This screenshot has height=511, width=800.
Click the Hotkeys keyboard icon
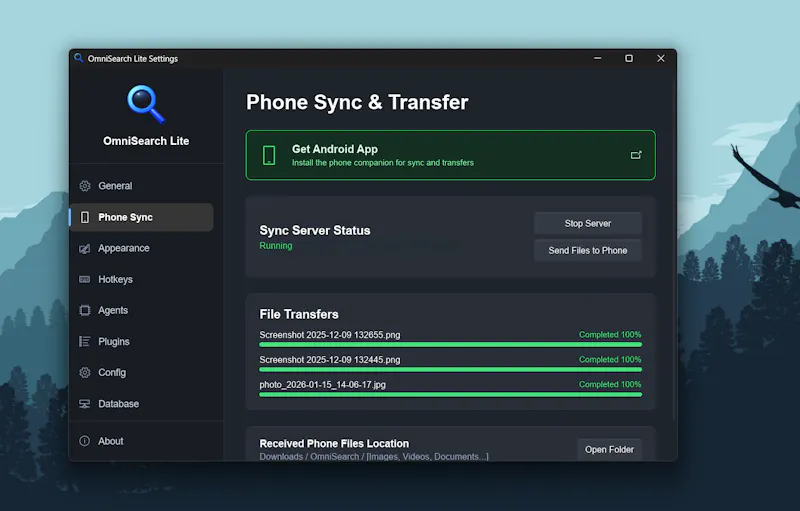(85, 279)
